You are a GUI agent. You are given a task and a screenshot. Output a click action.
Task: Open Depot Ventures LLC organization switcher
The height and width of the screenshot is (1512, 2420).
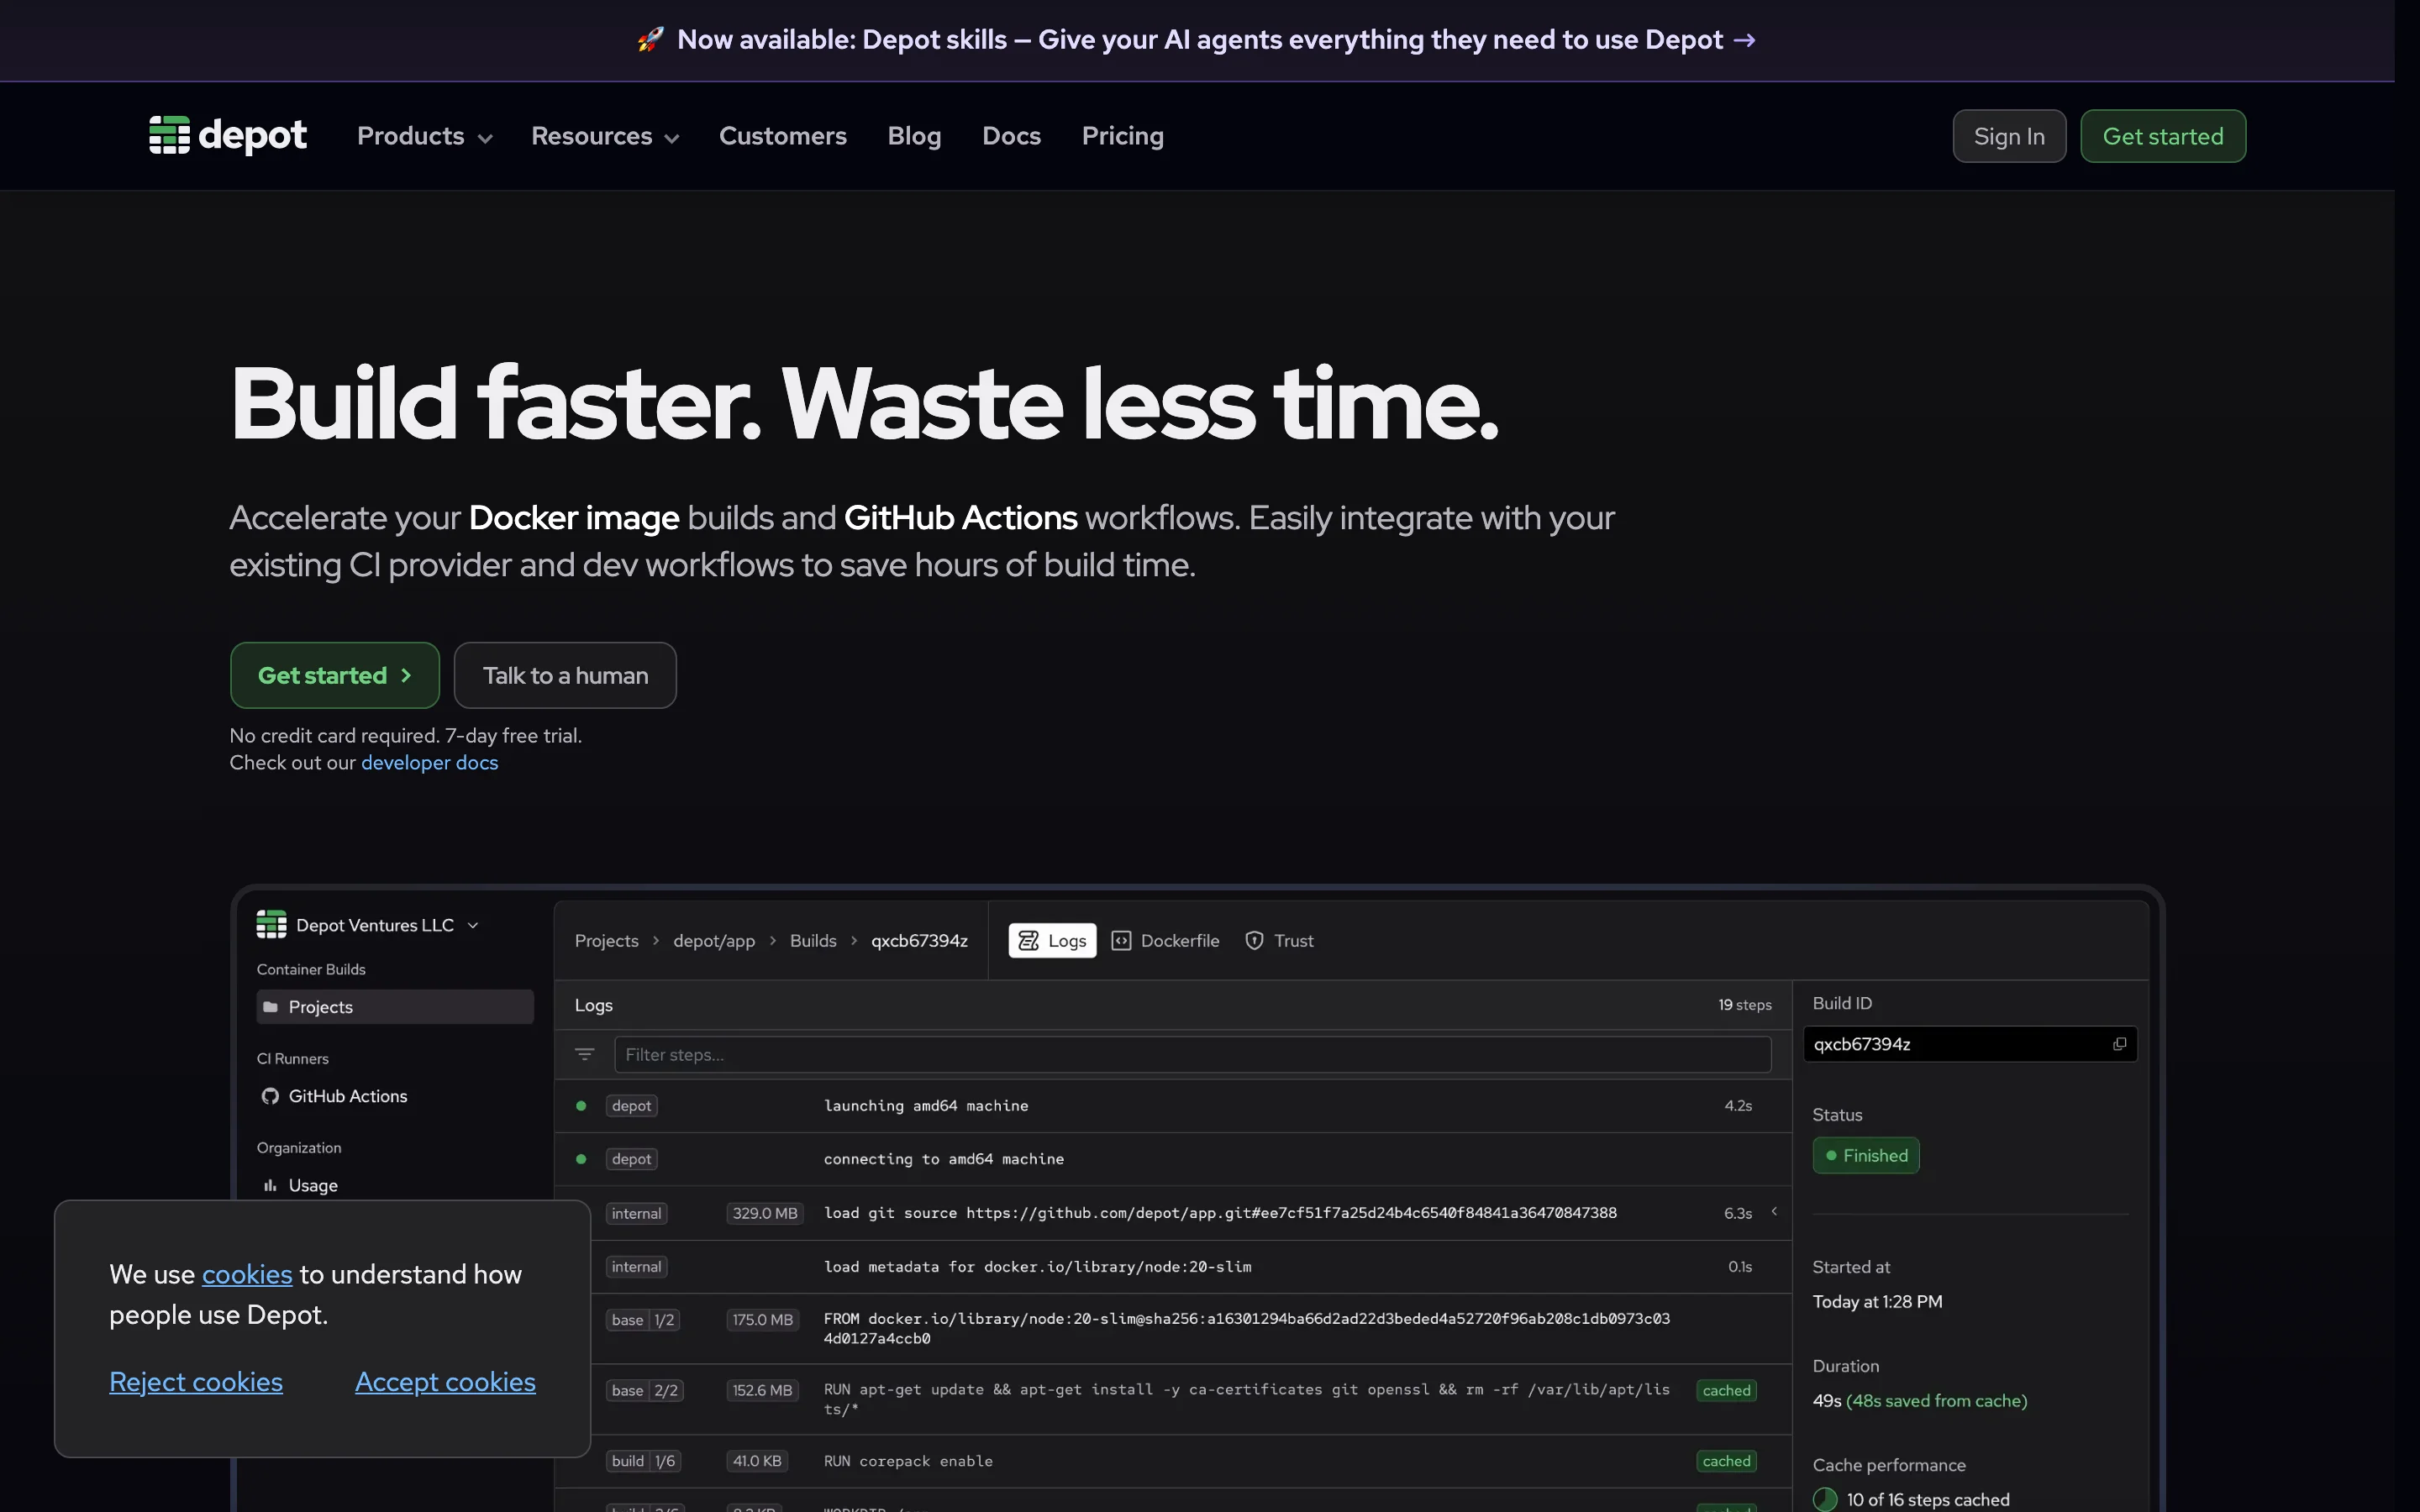click(369, 925)
